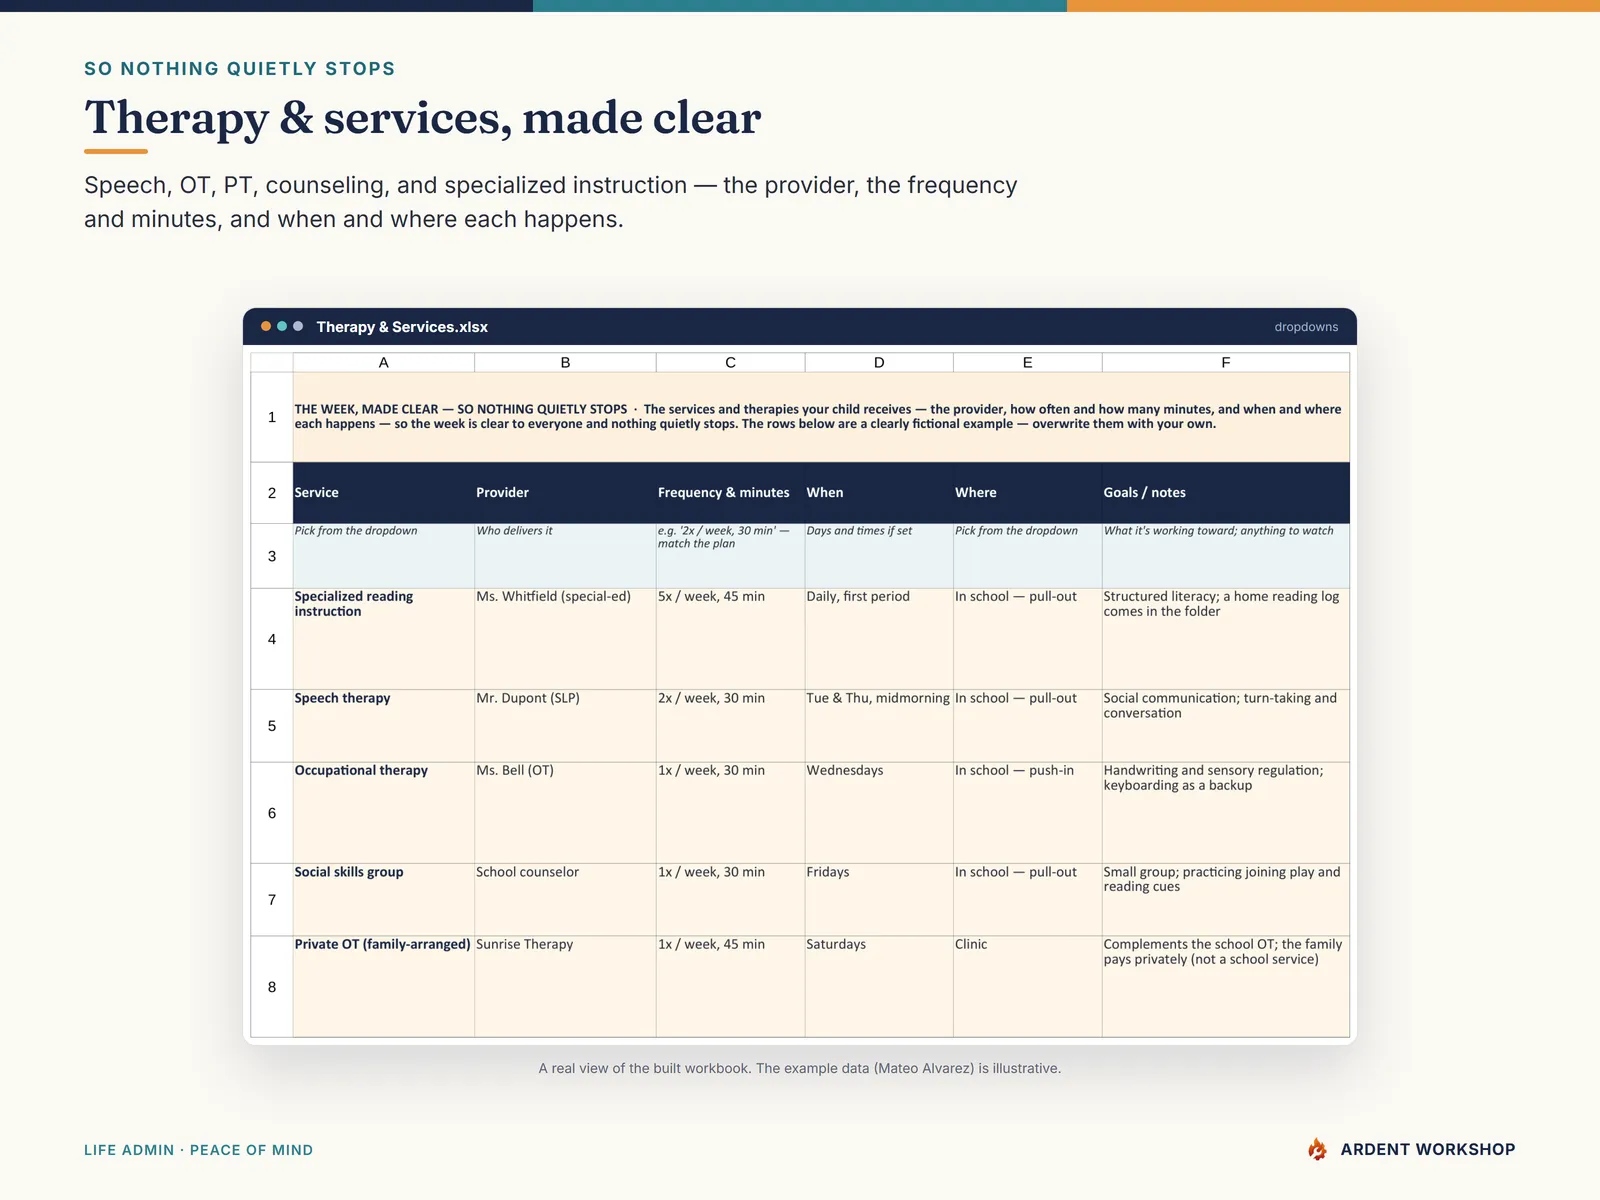Click 'LIFE ADMIN · PEACE OF MIND' footer text

[198, 1150]
